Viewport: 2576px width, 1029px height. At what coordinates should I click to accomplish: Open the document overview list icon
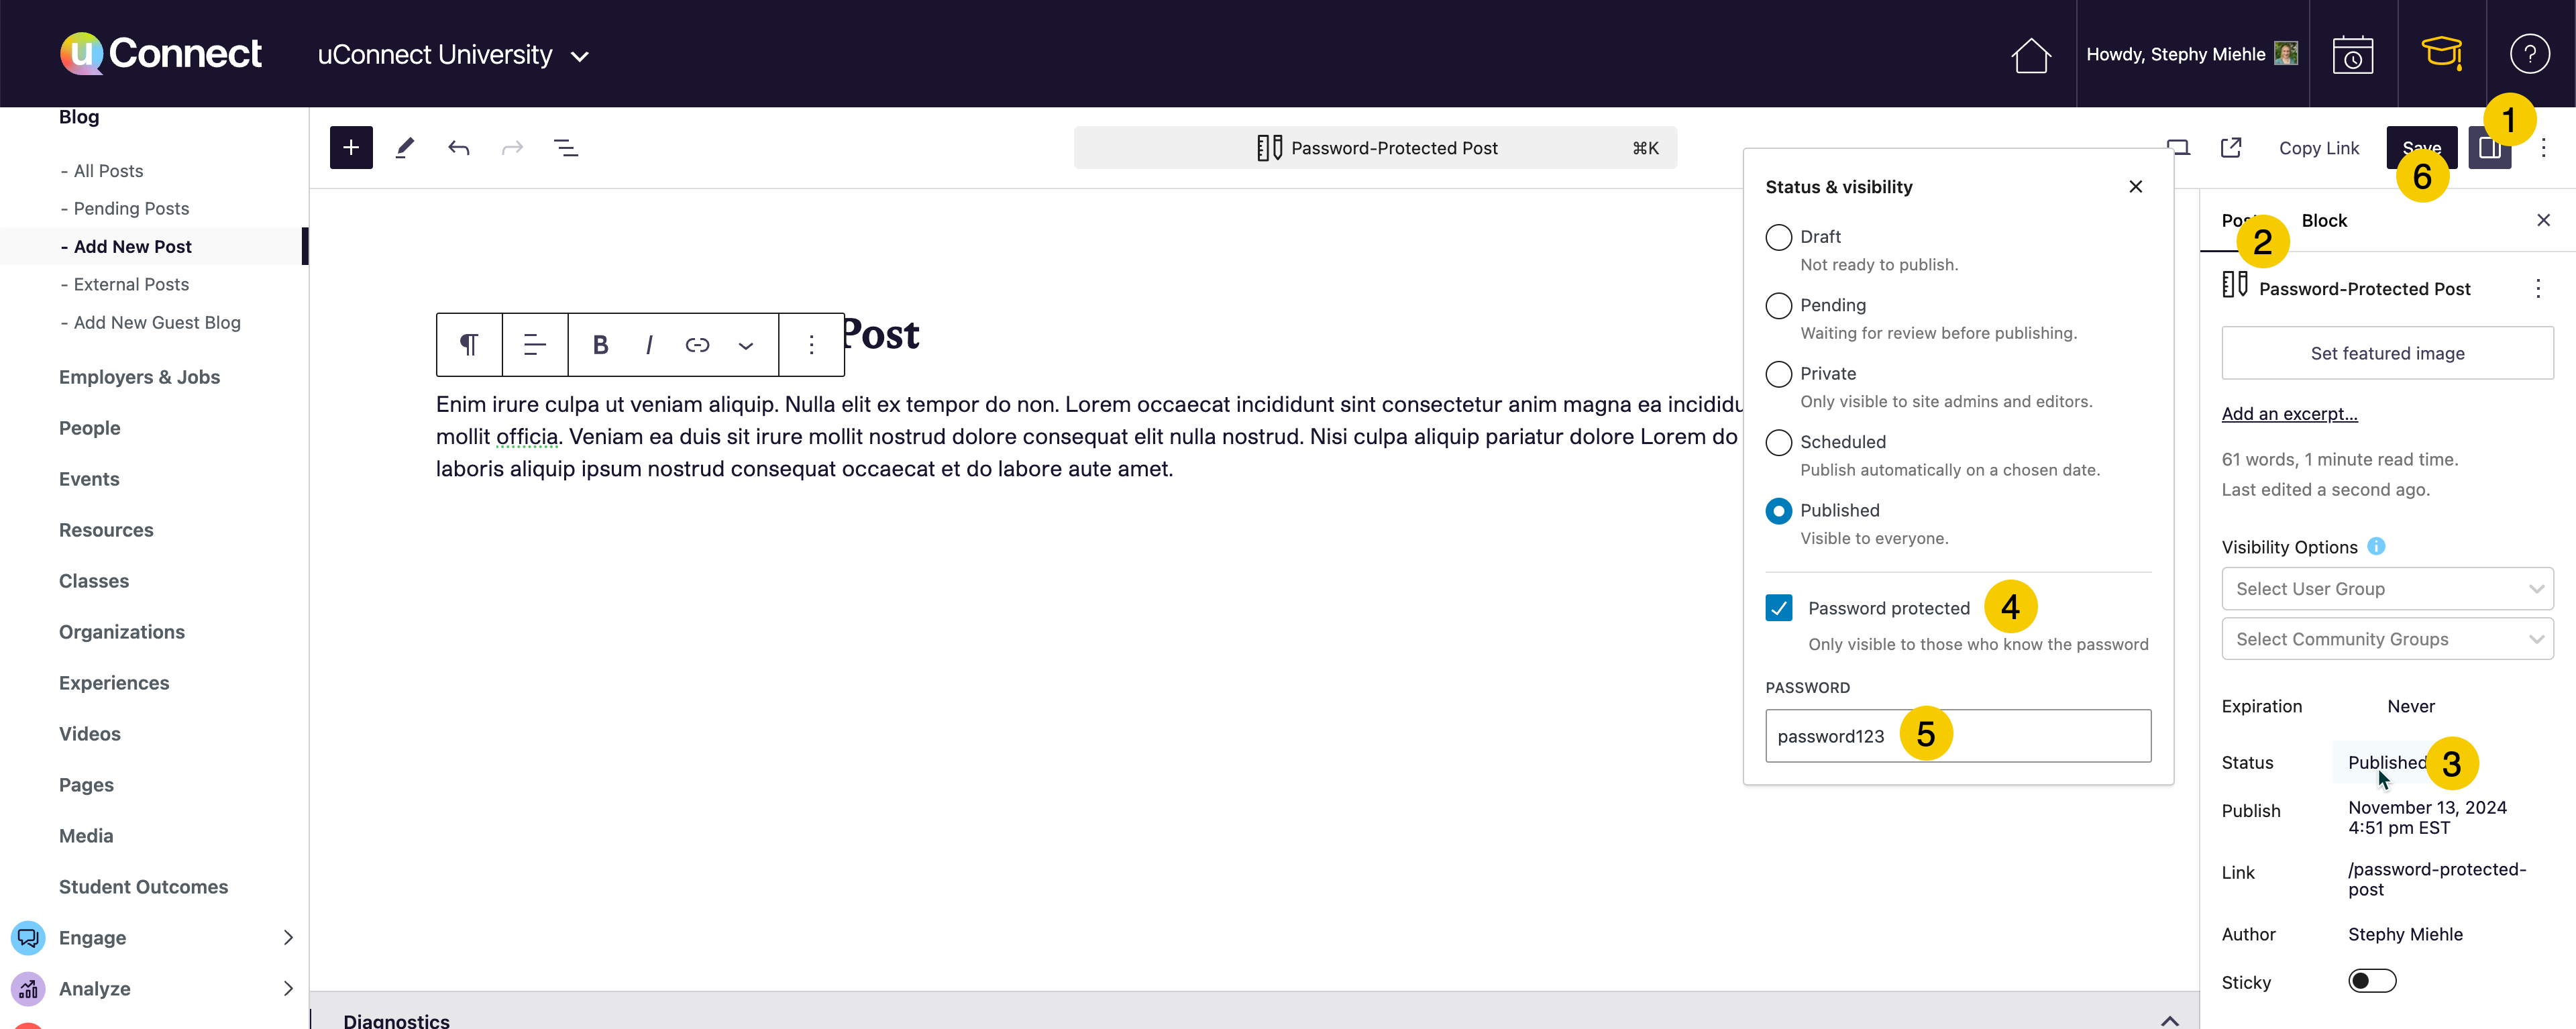point(566,148)
